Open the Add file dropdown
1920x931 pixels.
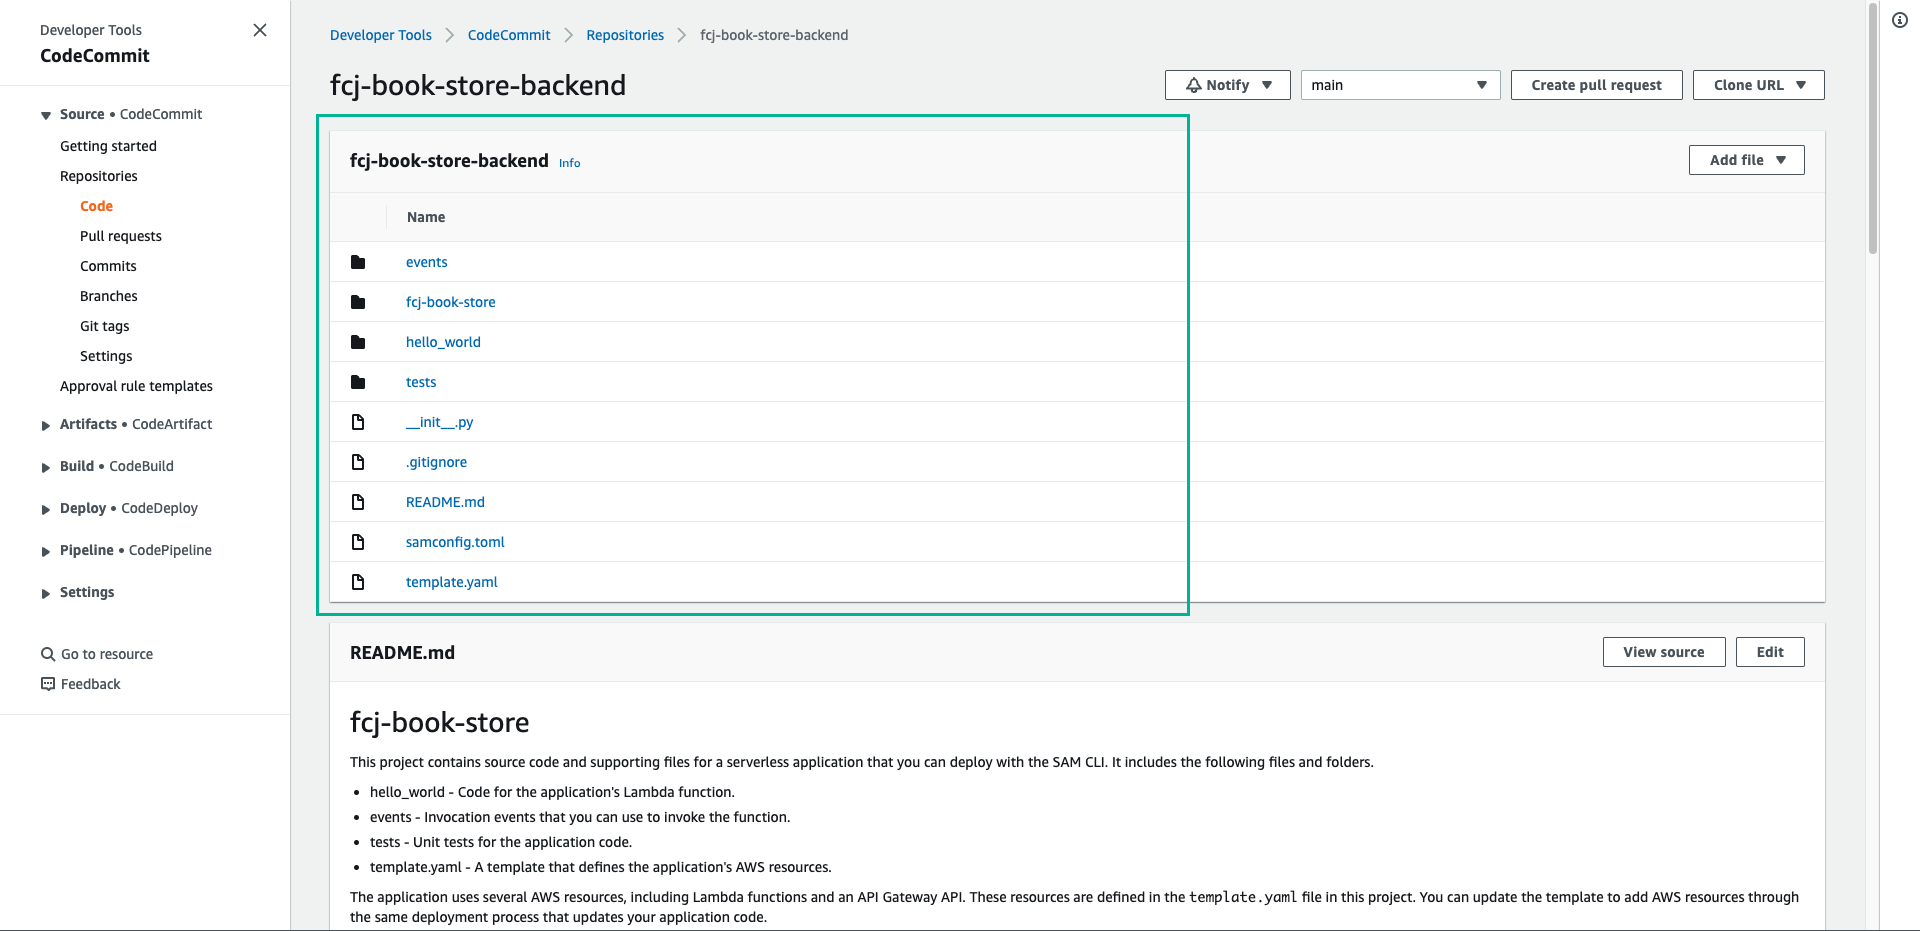coord(1746,160)
